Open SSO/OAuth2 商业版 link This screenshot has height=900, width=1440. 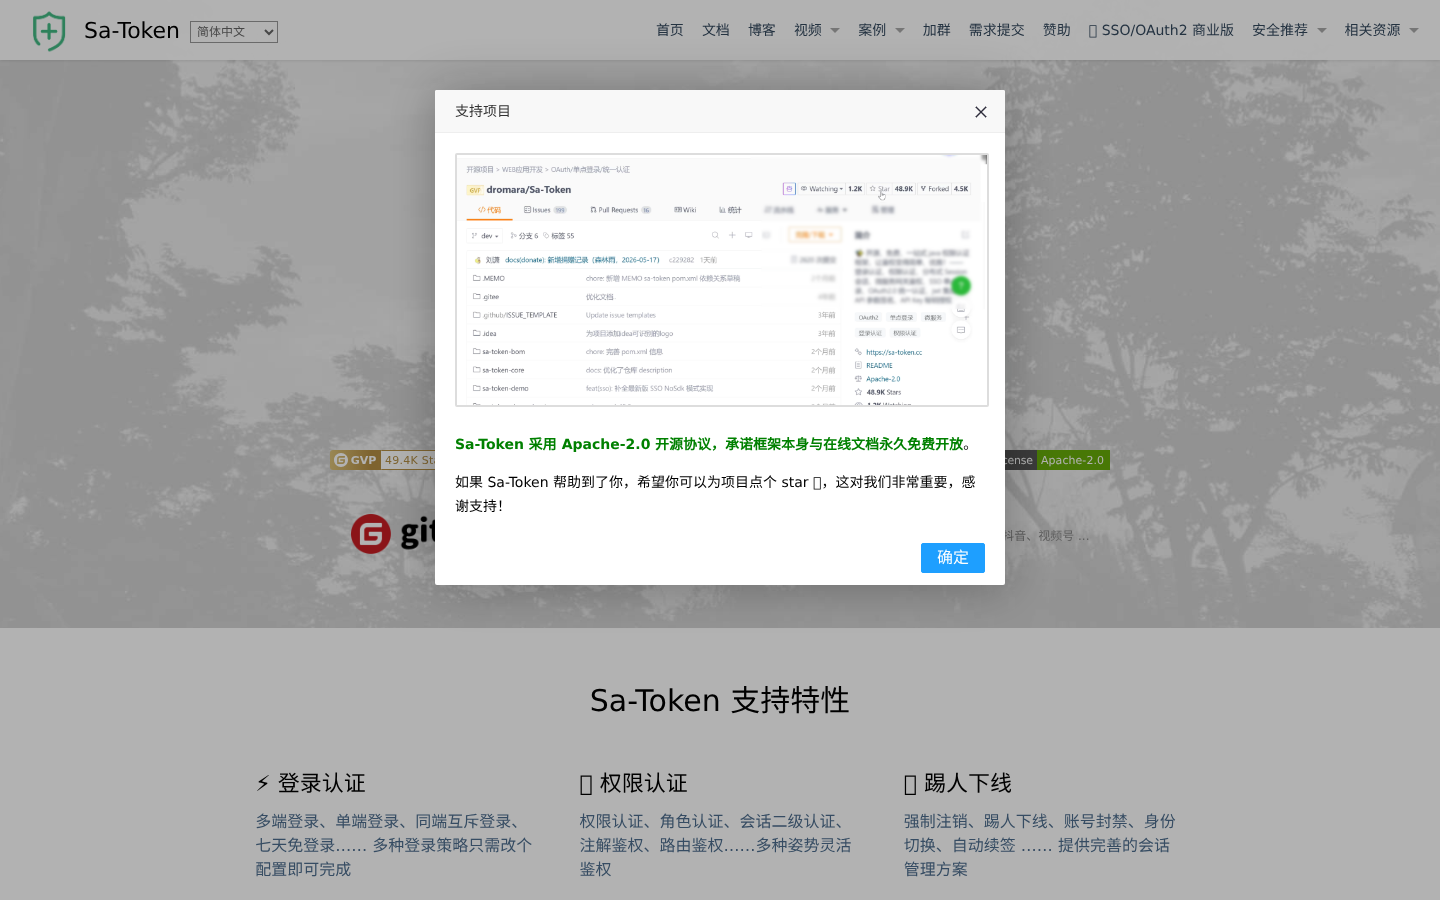point(1161,30)
